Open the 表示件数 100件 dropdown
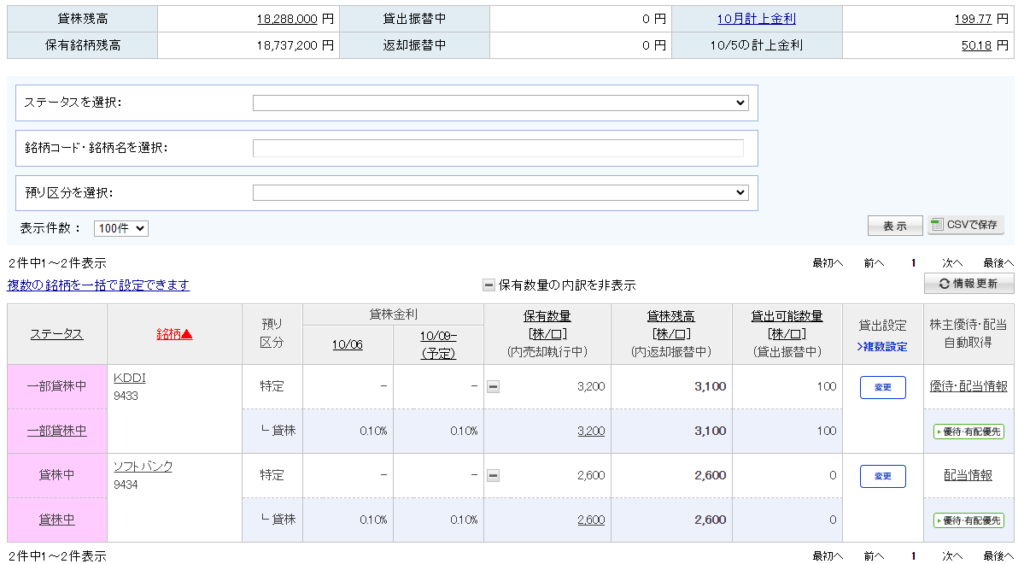 (x=121, y=229)
